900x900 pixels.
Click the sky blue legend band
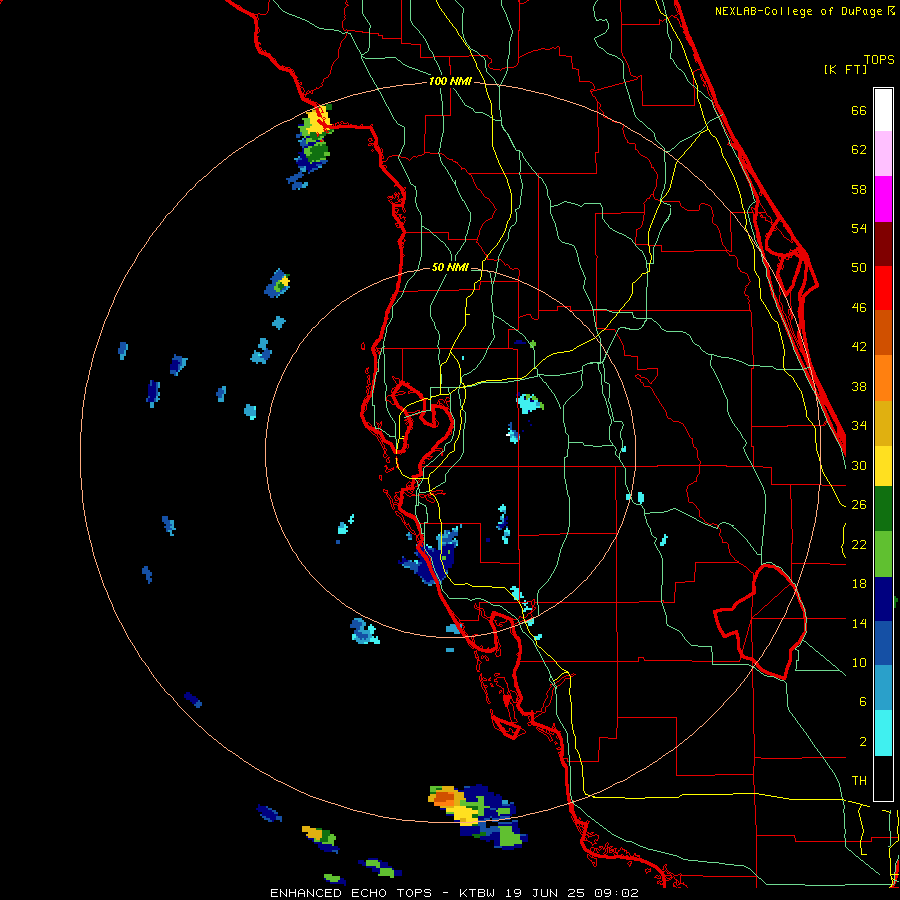click(883, 688)
